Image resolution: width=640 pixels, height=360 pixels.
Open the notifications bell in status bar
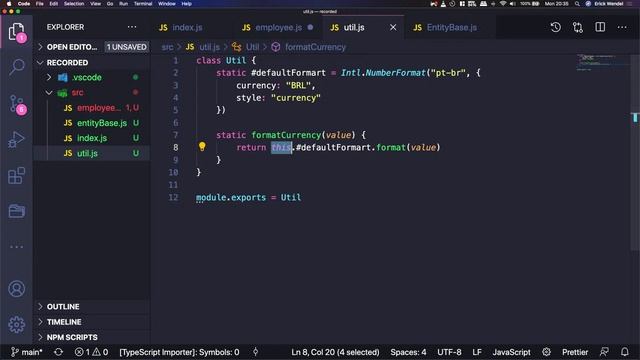click(624, 352)
